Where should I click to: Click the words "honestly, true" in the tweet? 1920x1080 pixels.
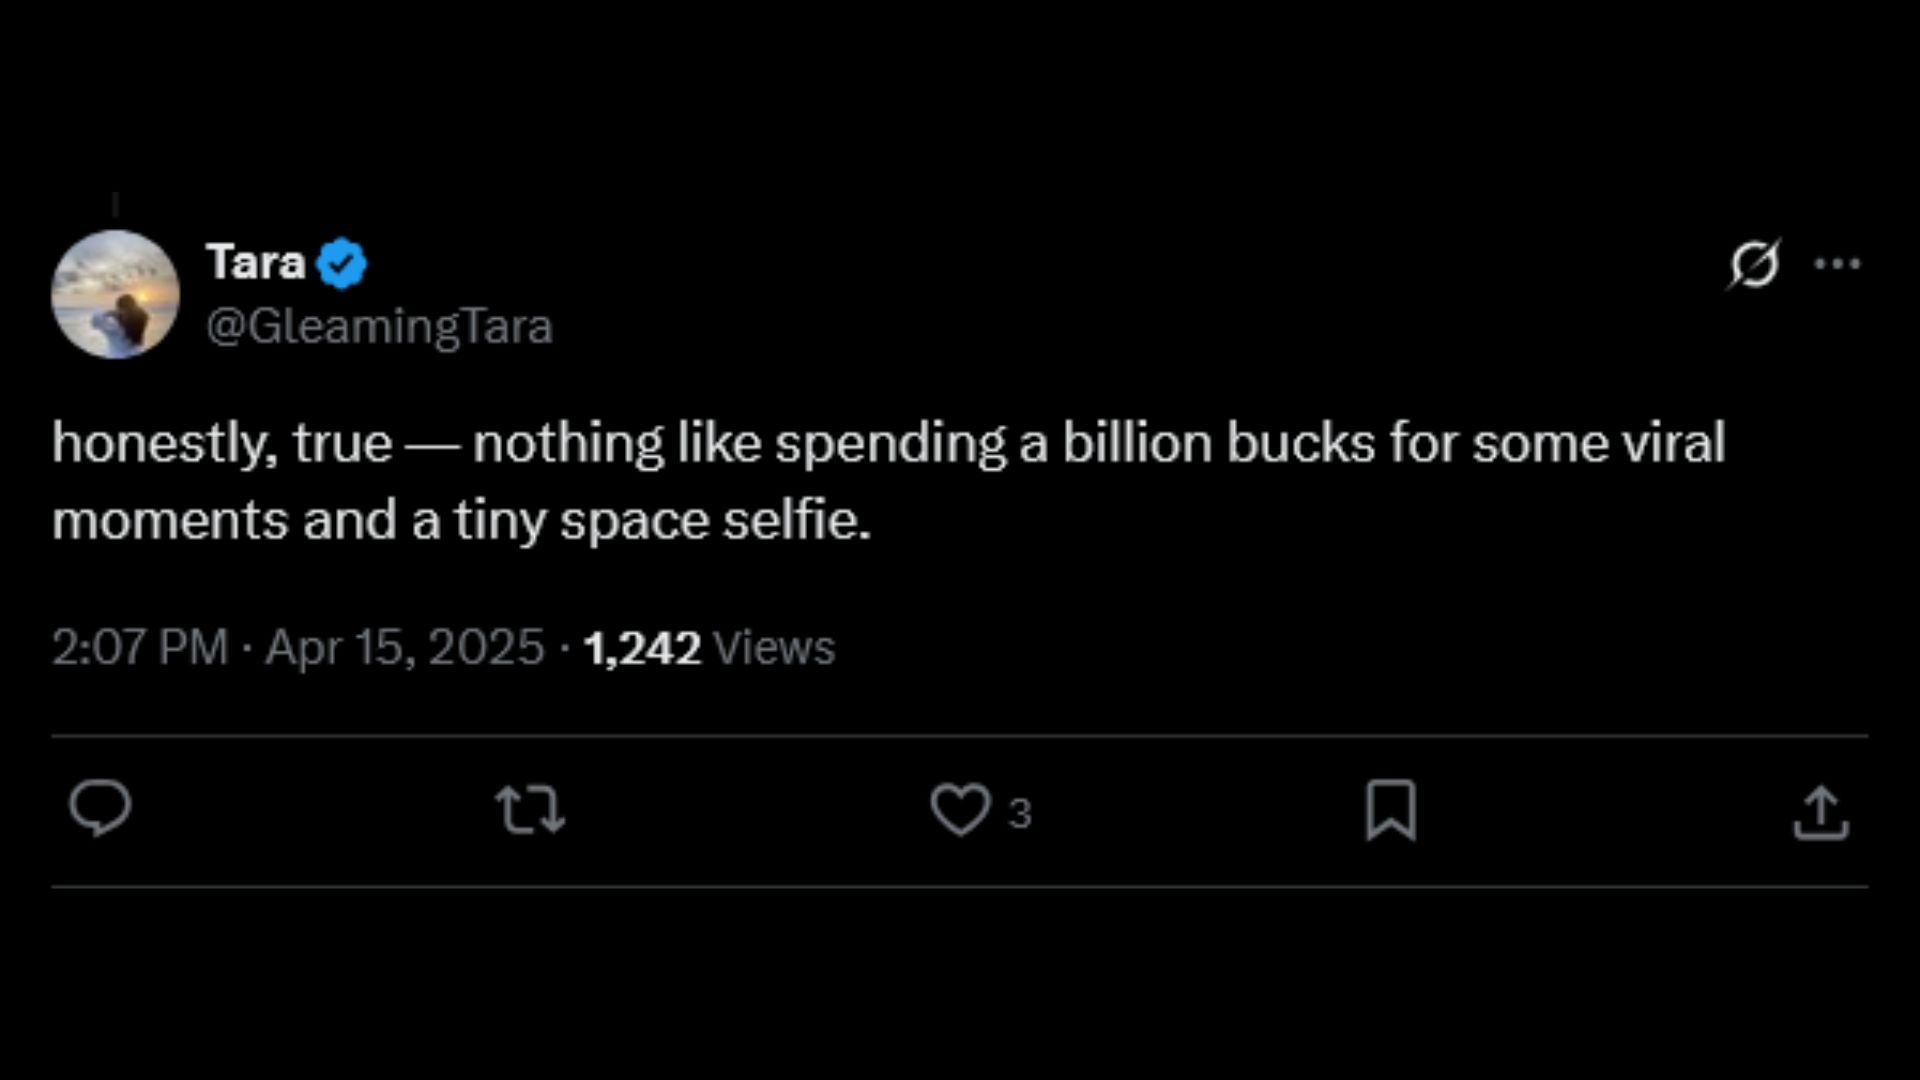click(x=221, y=443)
